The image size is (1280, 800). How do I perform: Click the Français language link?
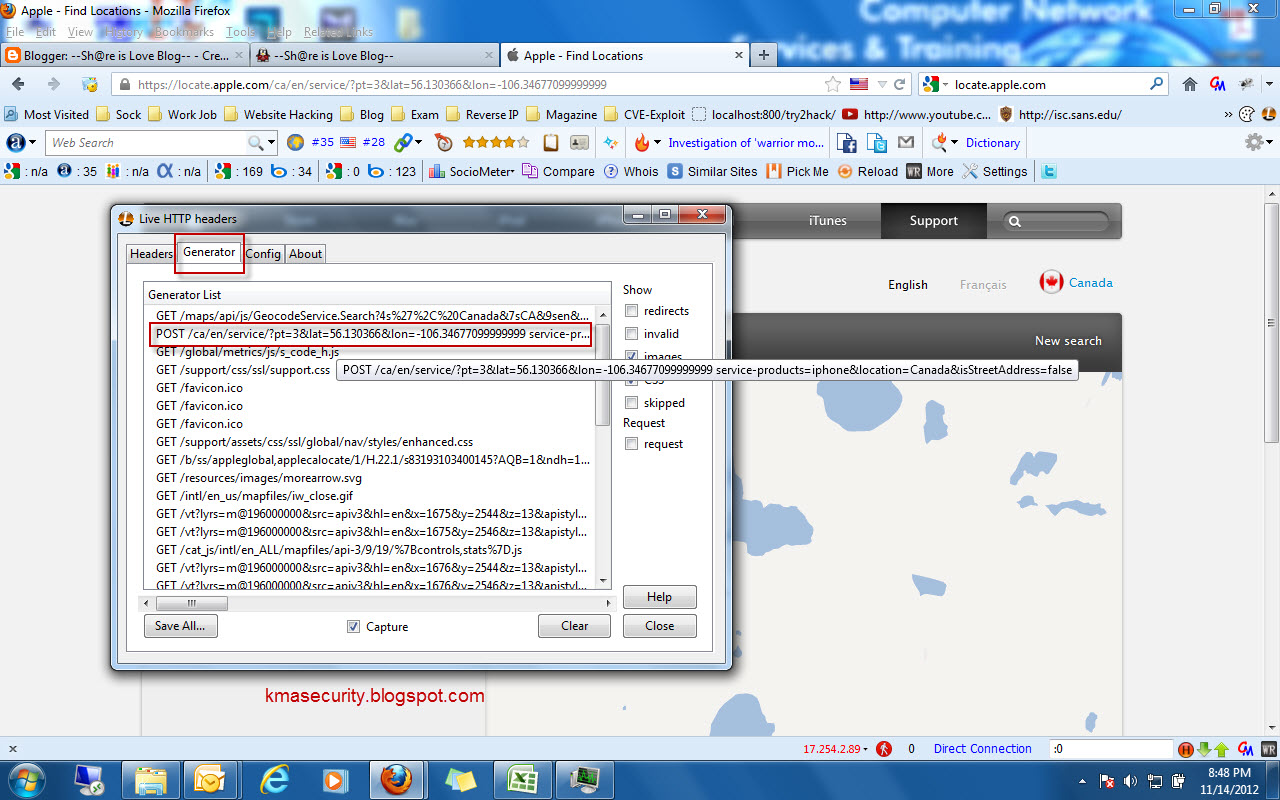(x=983, y=285)
